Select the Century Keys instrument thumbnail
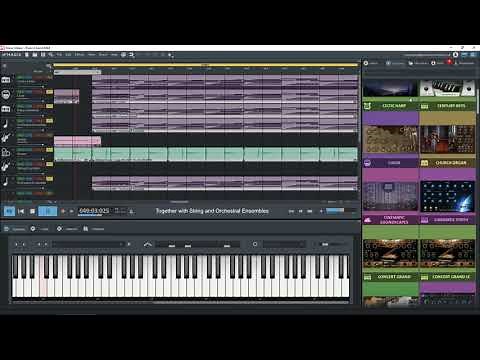Image resolution: width=480 pixels, height=360 pixels. pos(447,88)
